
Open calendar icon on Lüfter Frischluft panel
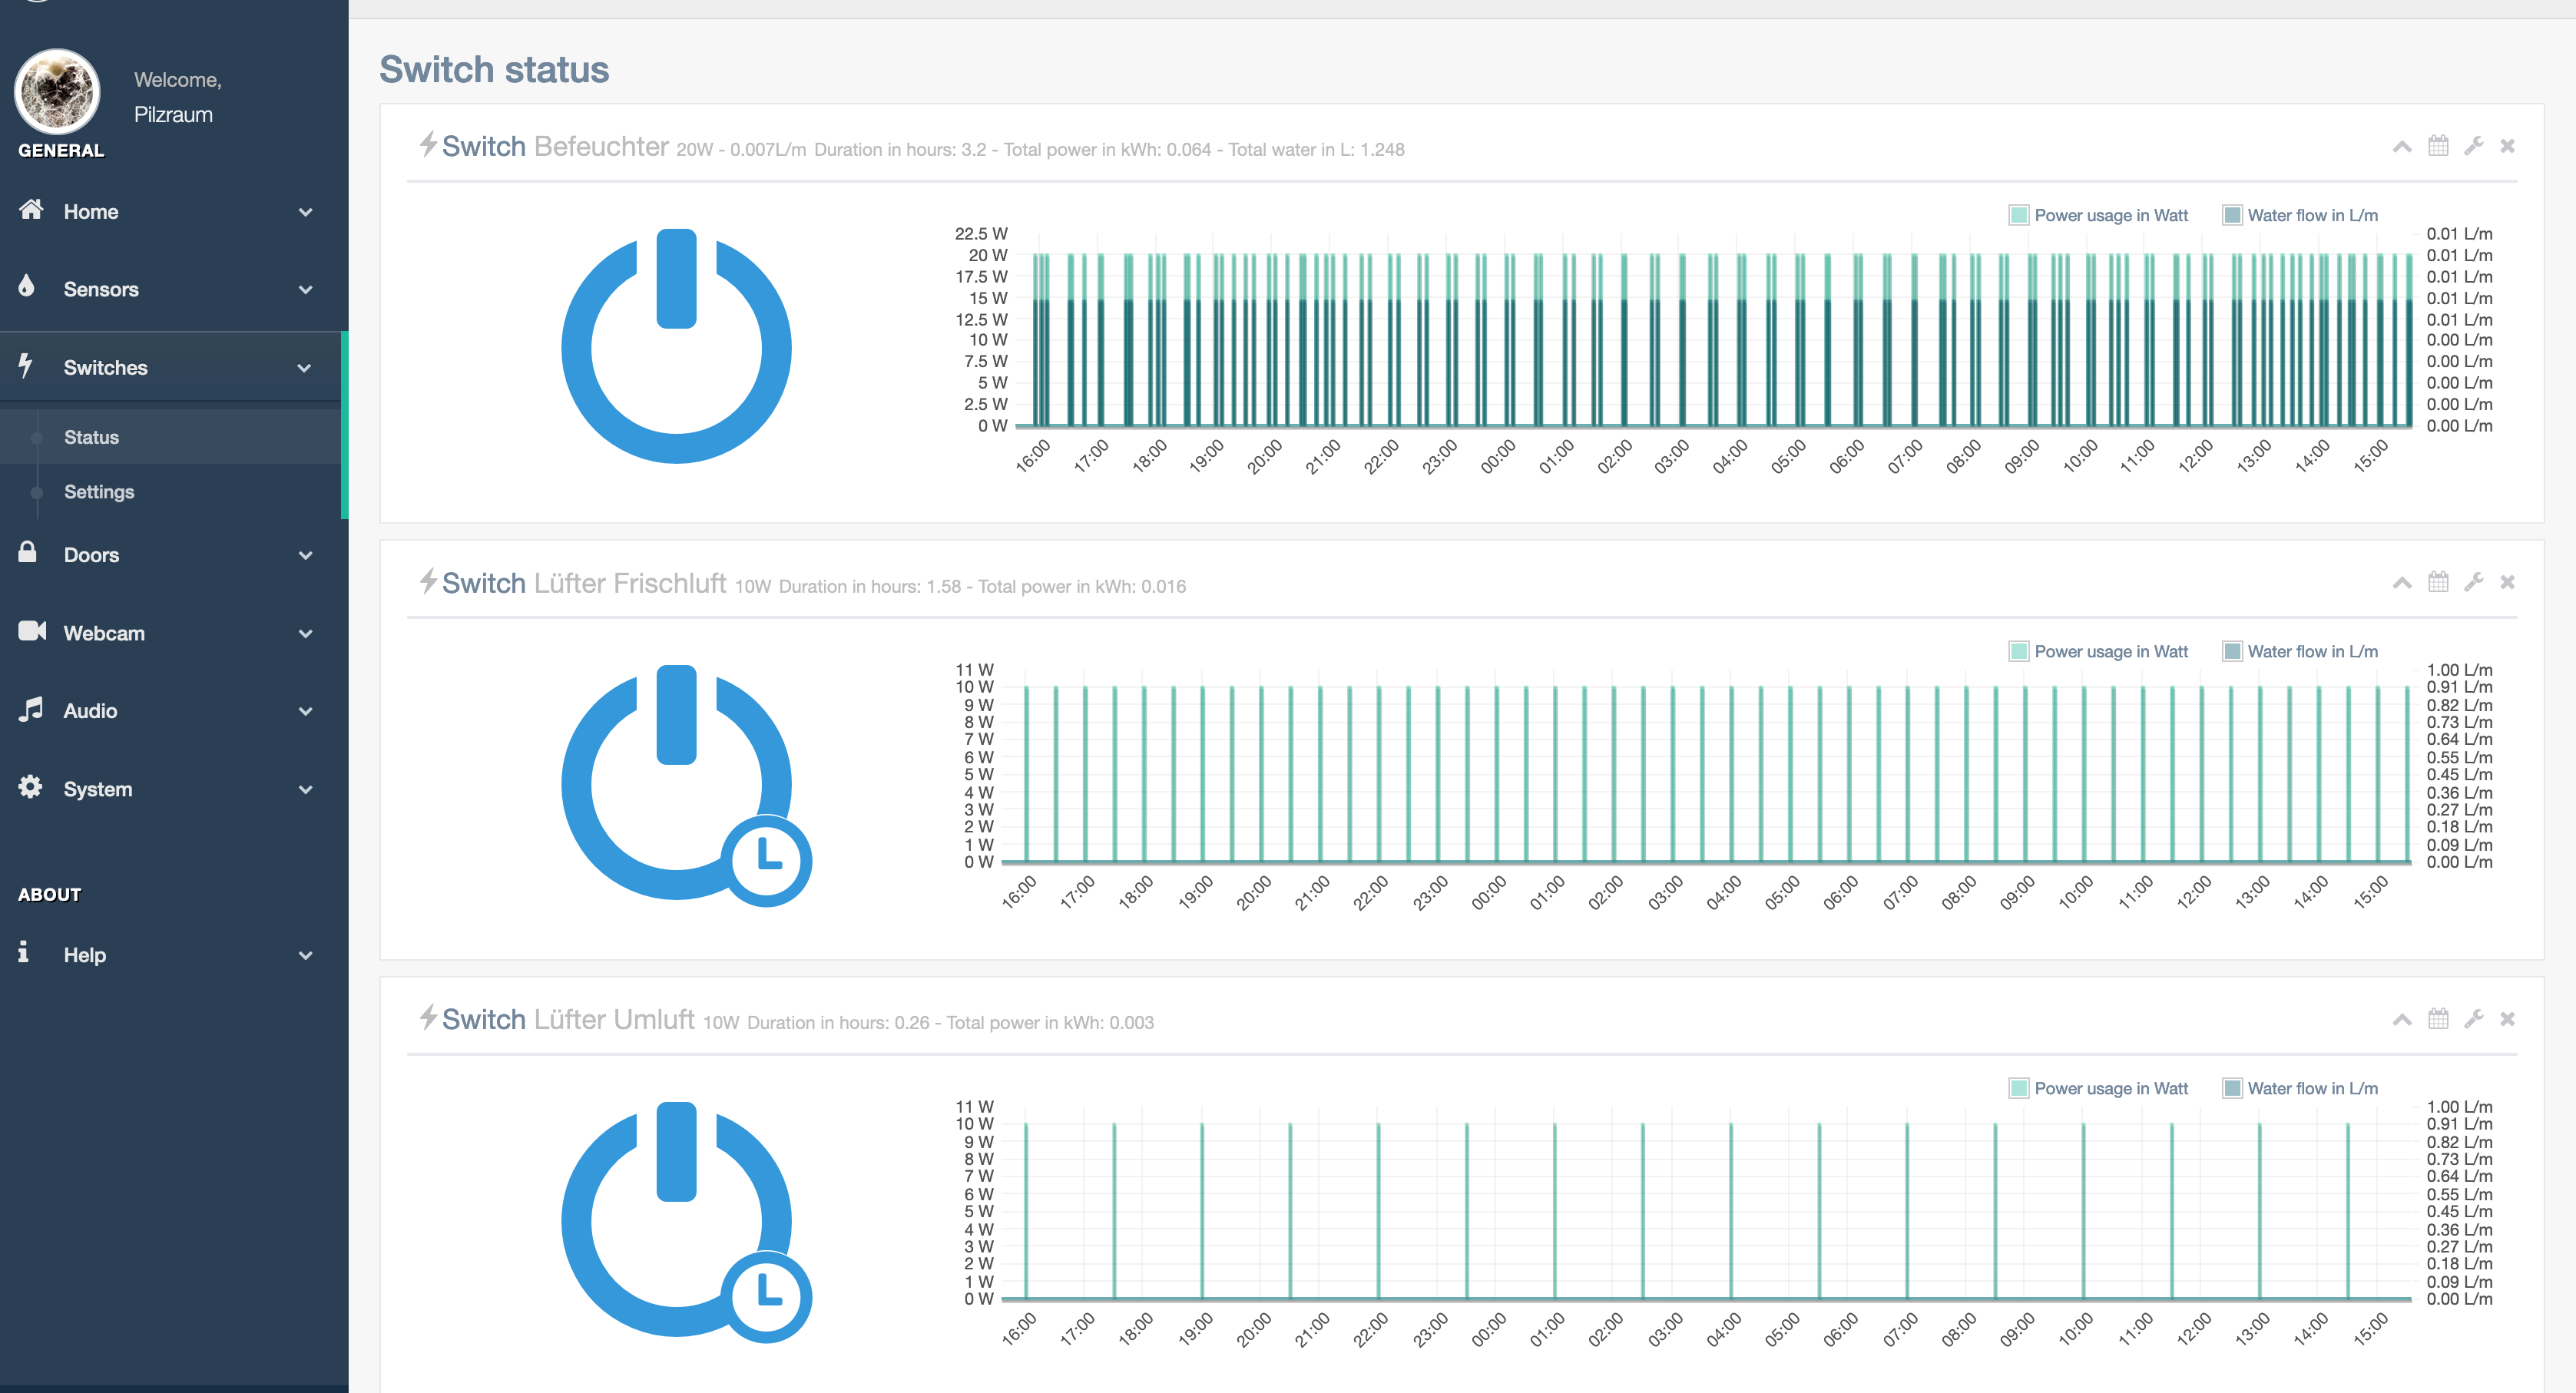2438,582
